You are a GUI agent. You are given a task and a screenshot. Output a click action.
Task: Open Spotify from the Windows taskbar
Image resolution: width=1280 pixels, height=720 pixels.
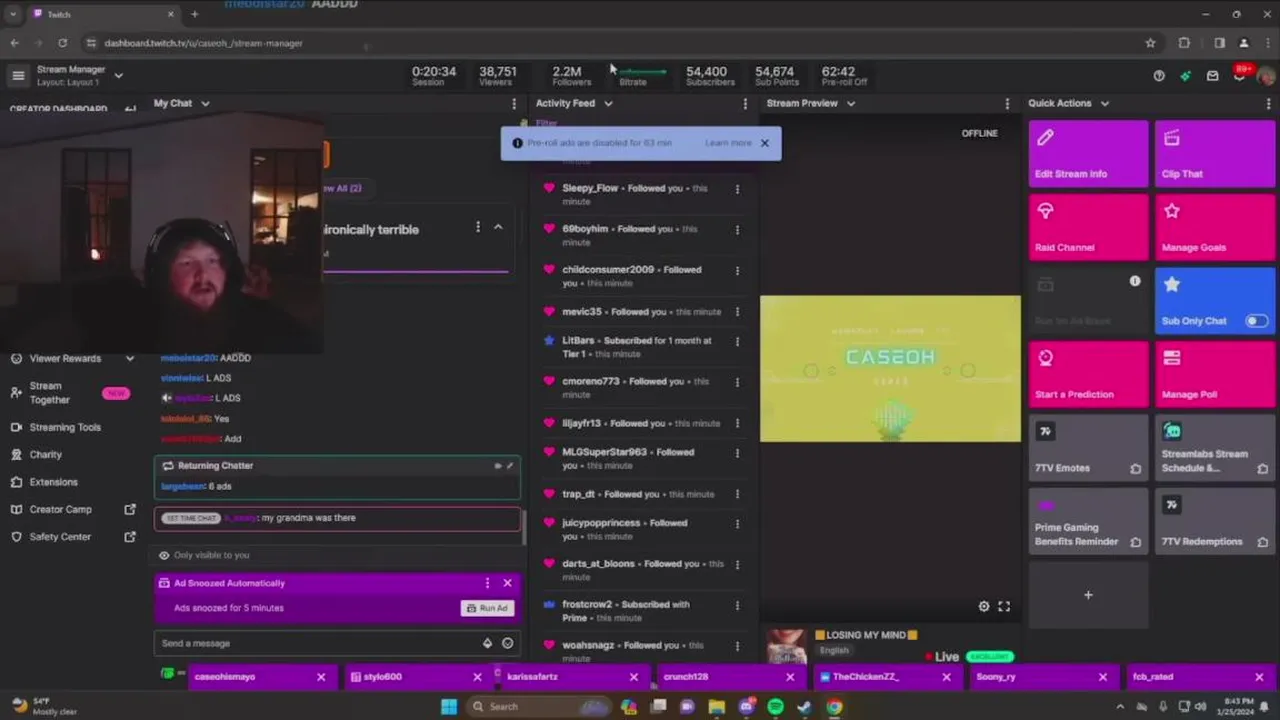[775, 707]
